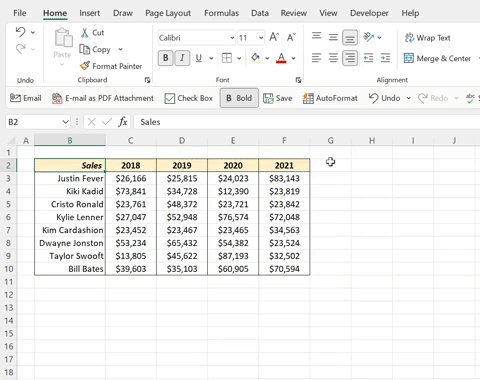Click the Name Box showing B2
The image size is (480, 380).
[33, 122]
